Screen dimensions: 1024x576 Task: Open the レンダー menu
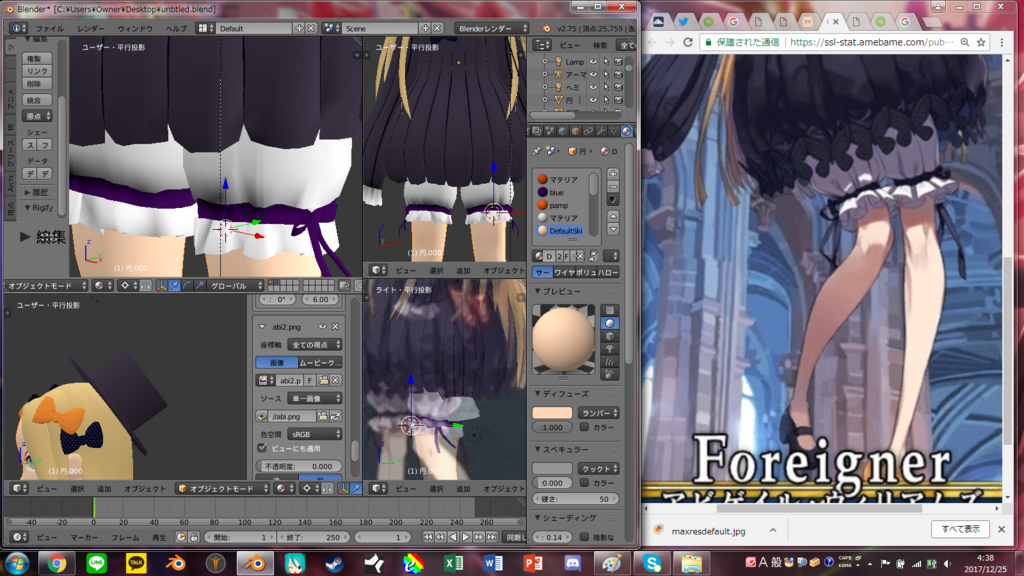tap(90, 29)
